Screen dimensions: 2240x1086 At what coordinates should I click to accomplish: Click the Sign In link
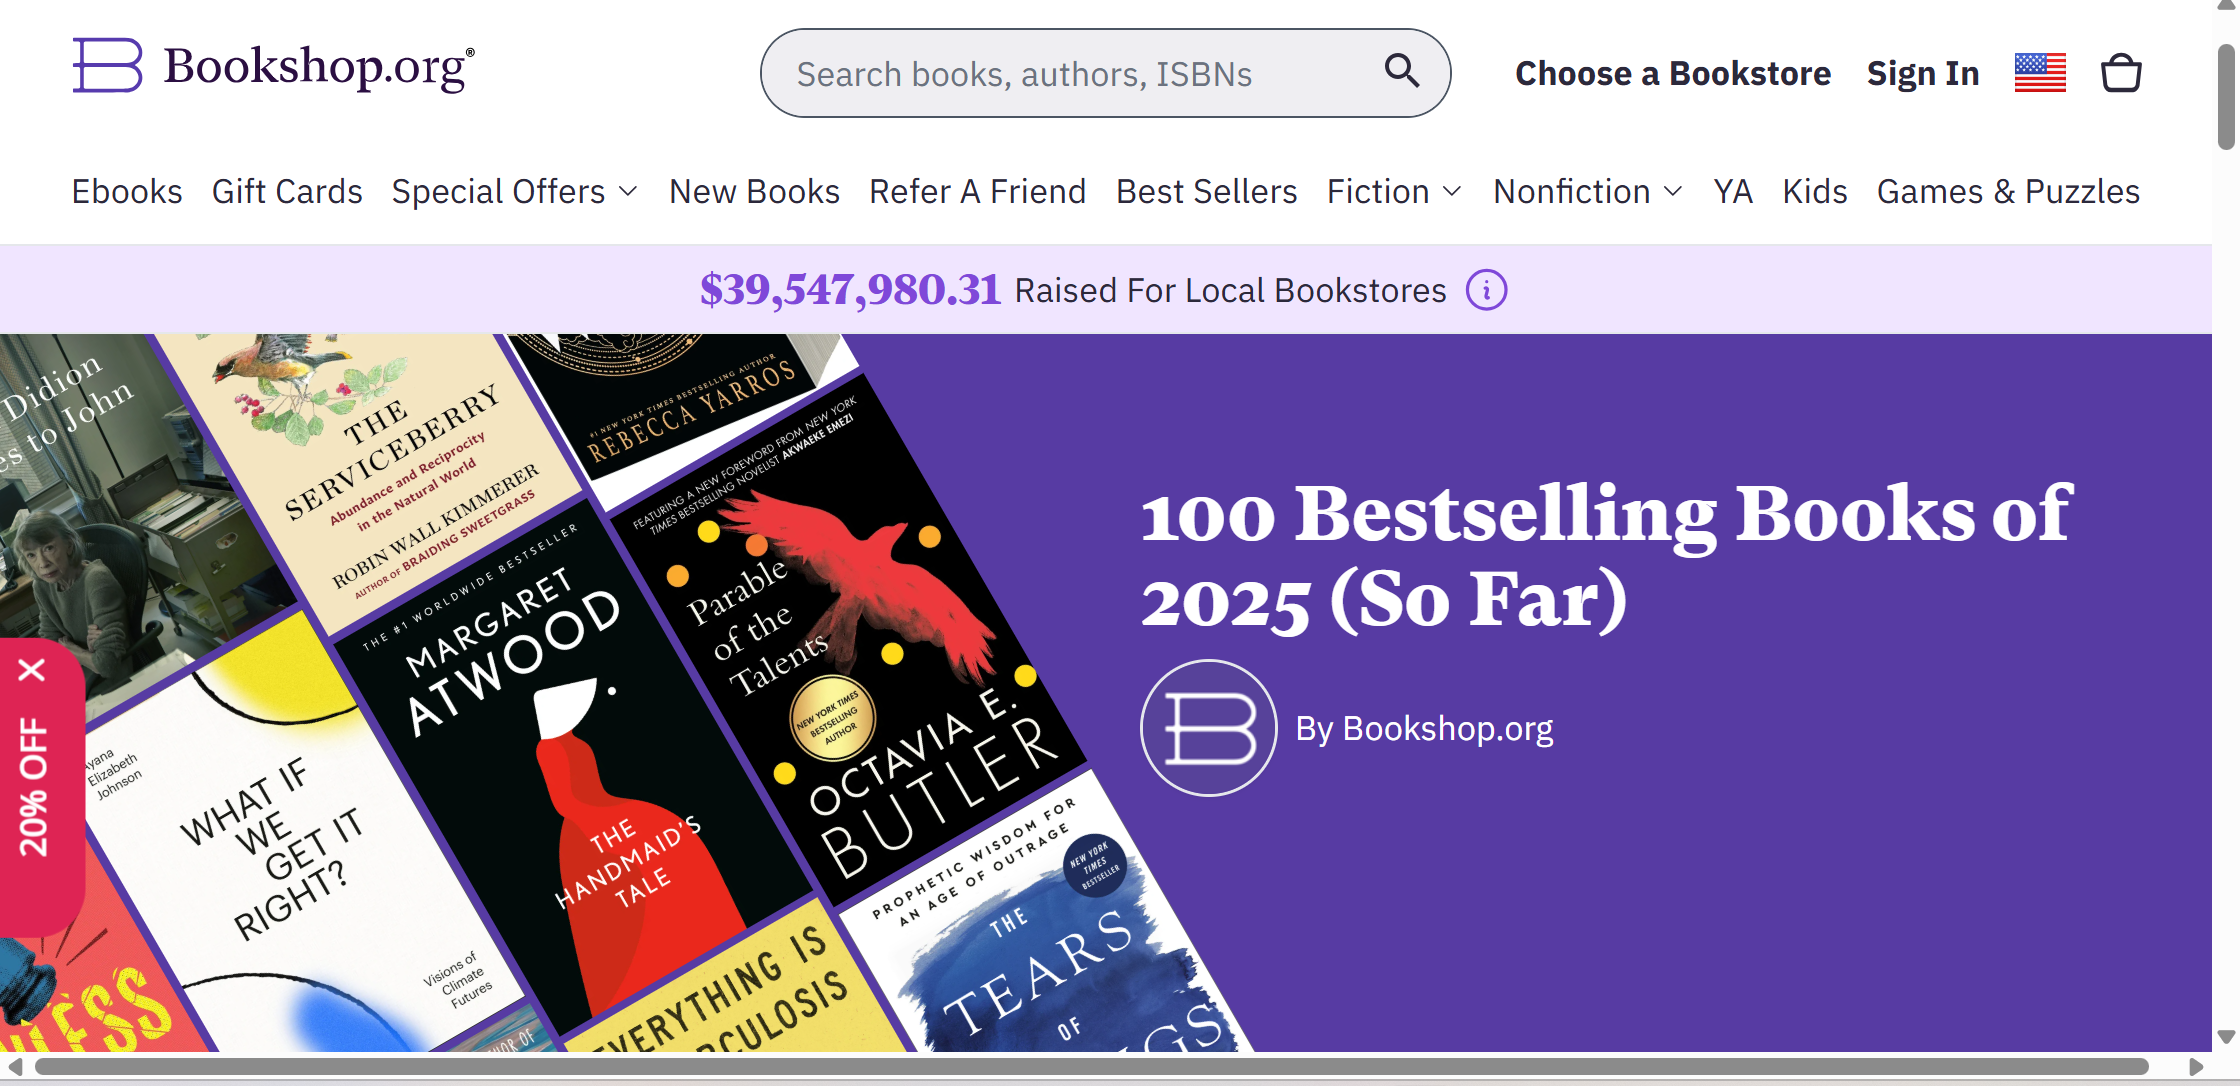(x=1922, y=73)
